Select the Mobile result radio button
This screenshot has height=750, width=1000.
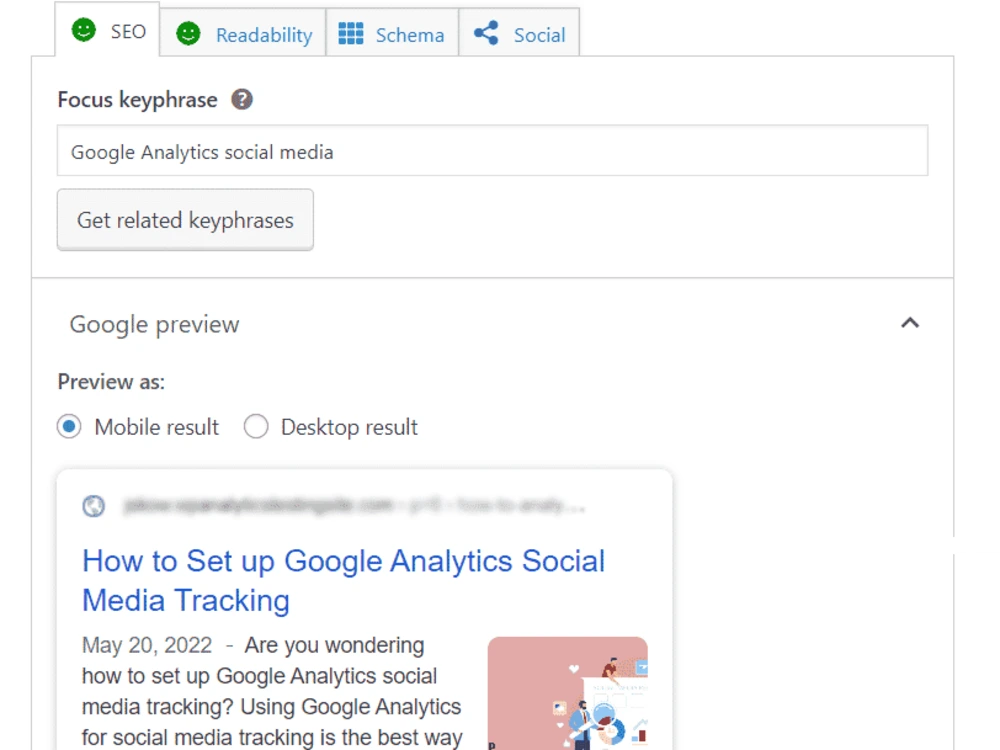click(69, 426)
